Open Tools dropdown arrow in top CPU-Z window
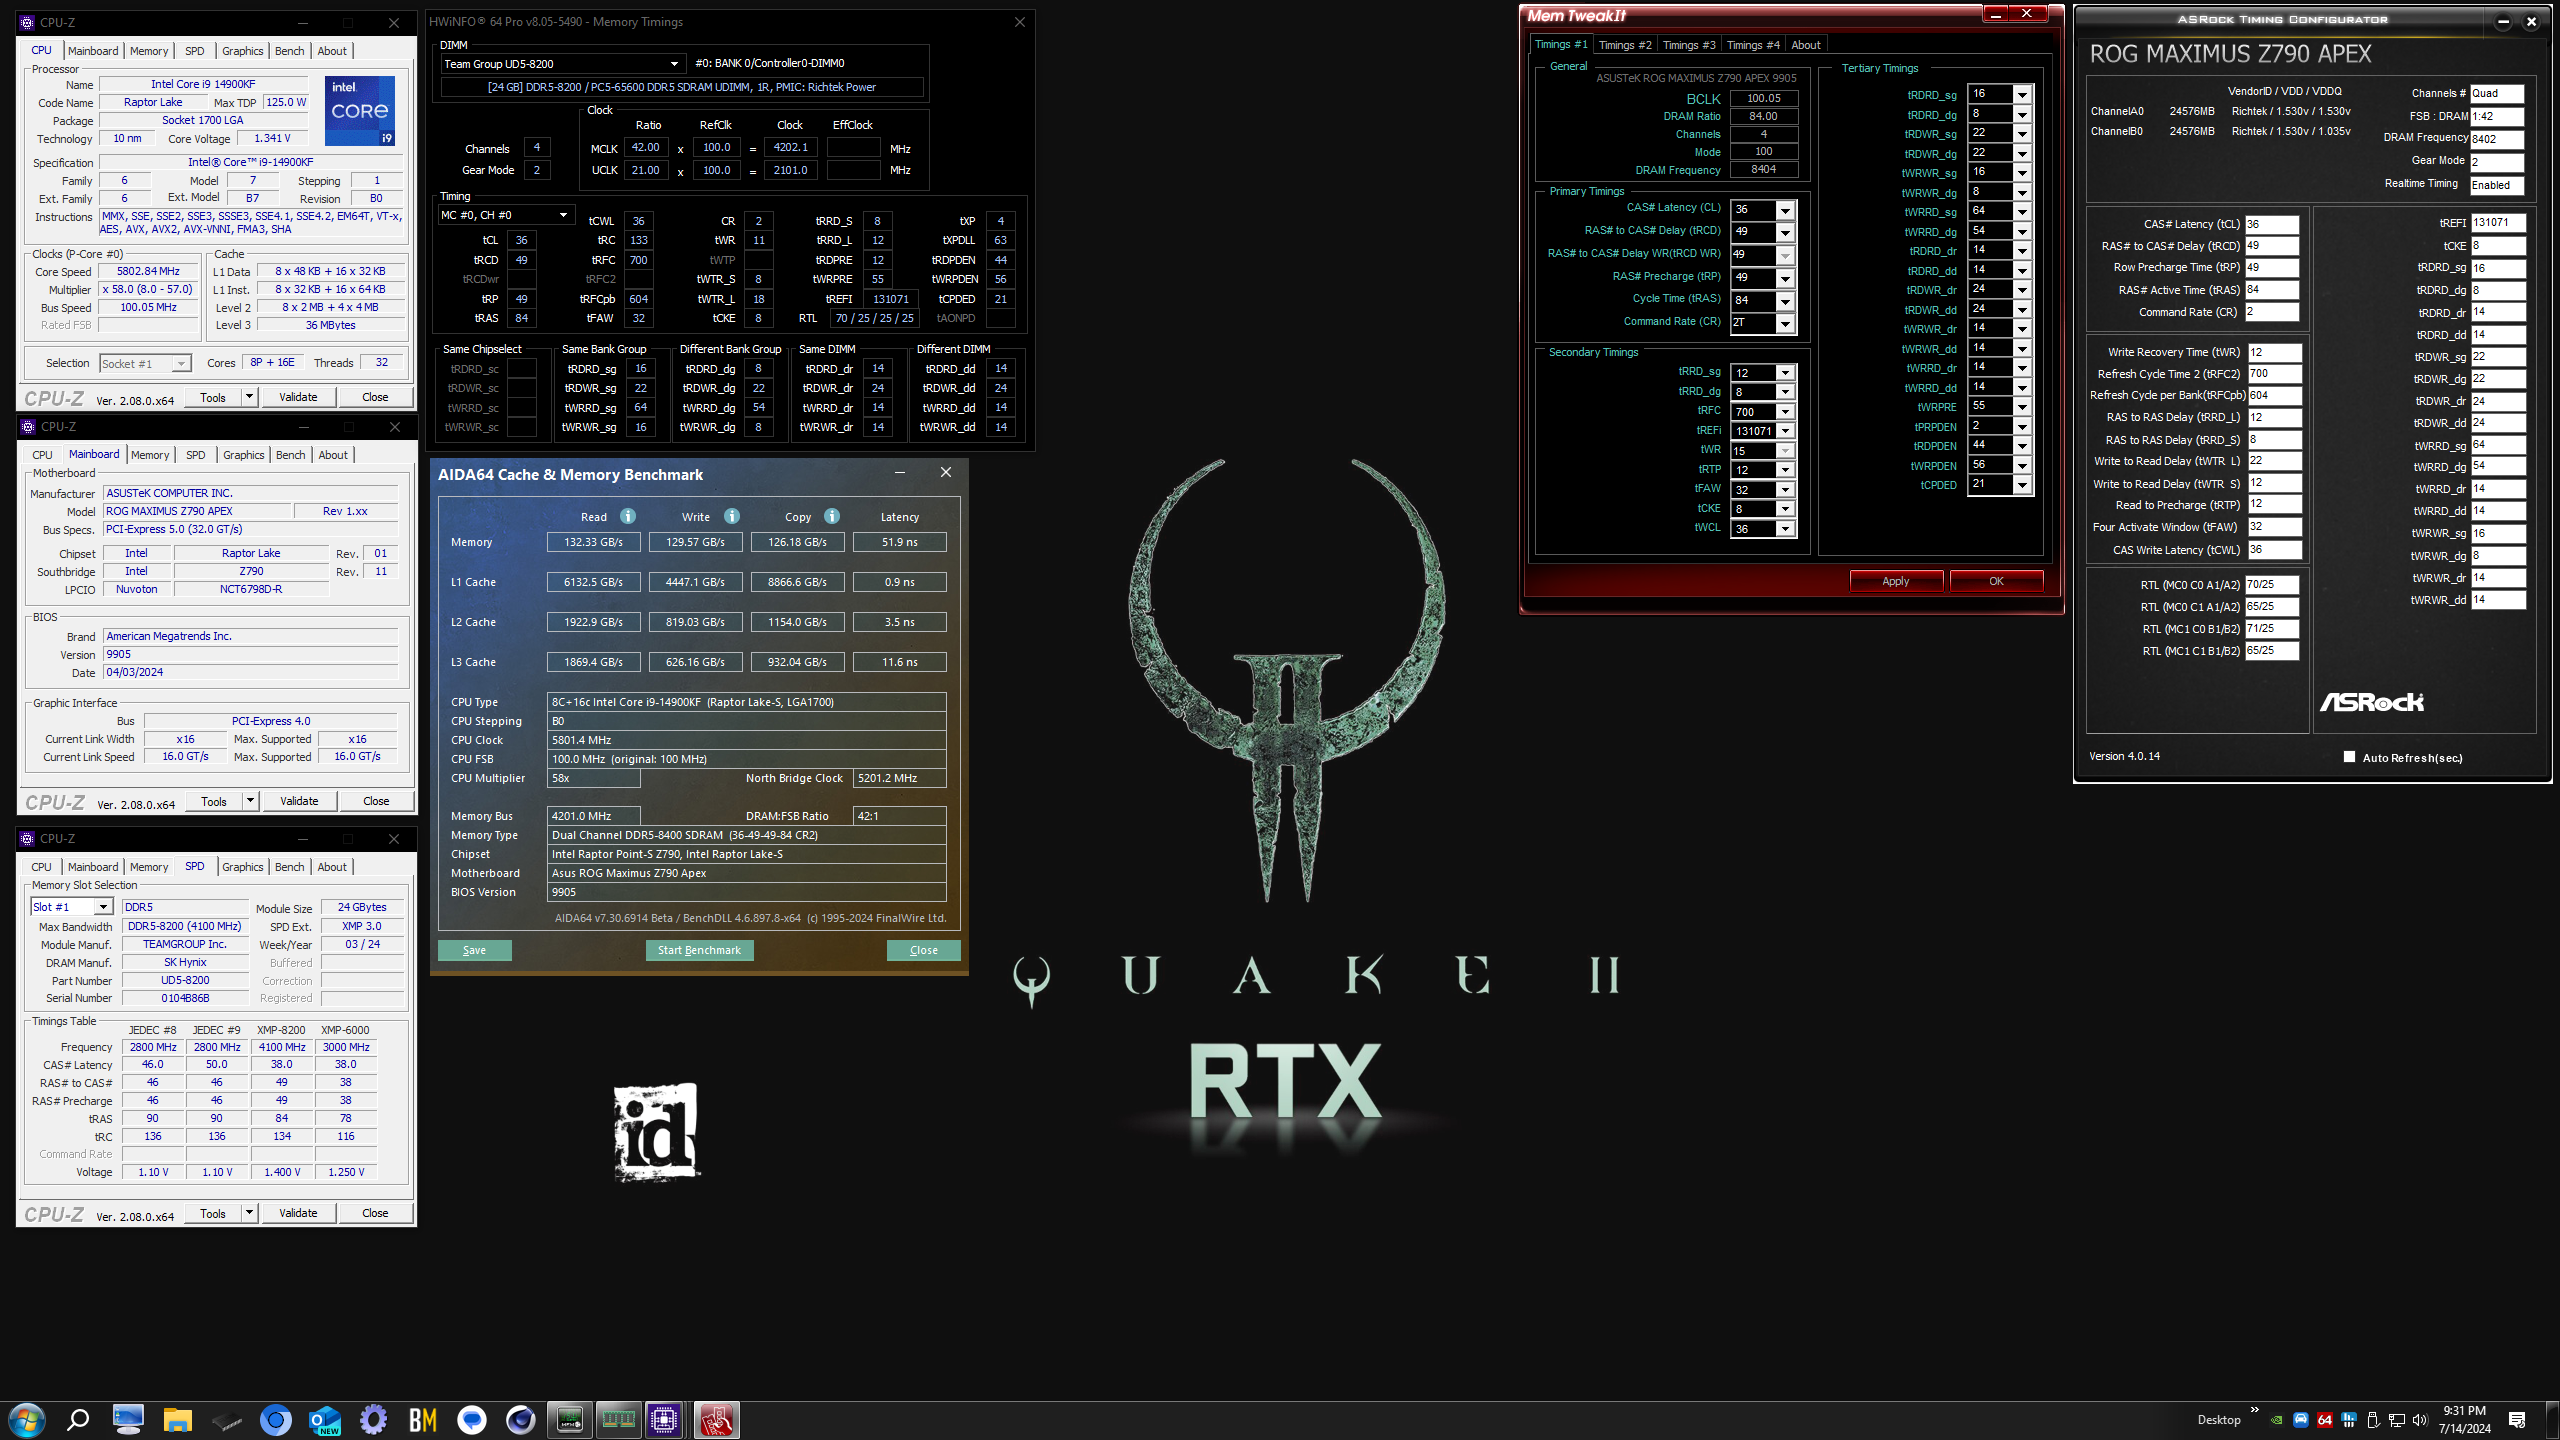The width and height of the screenshot is (2560, 1440). (x=249, y=397)
